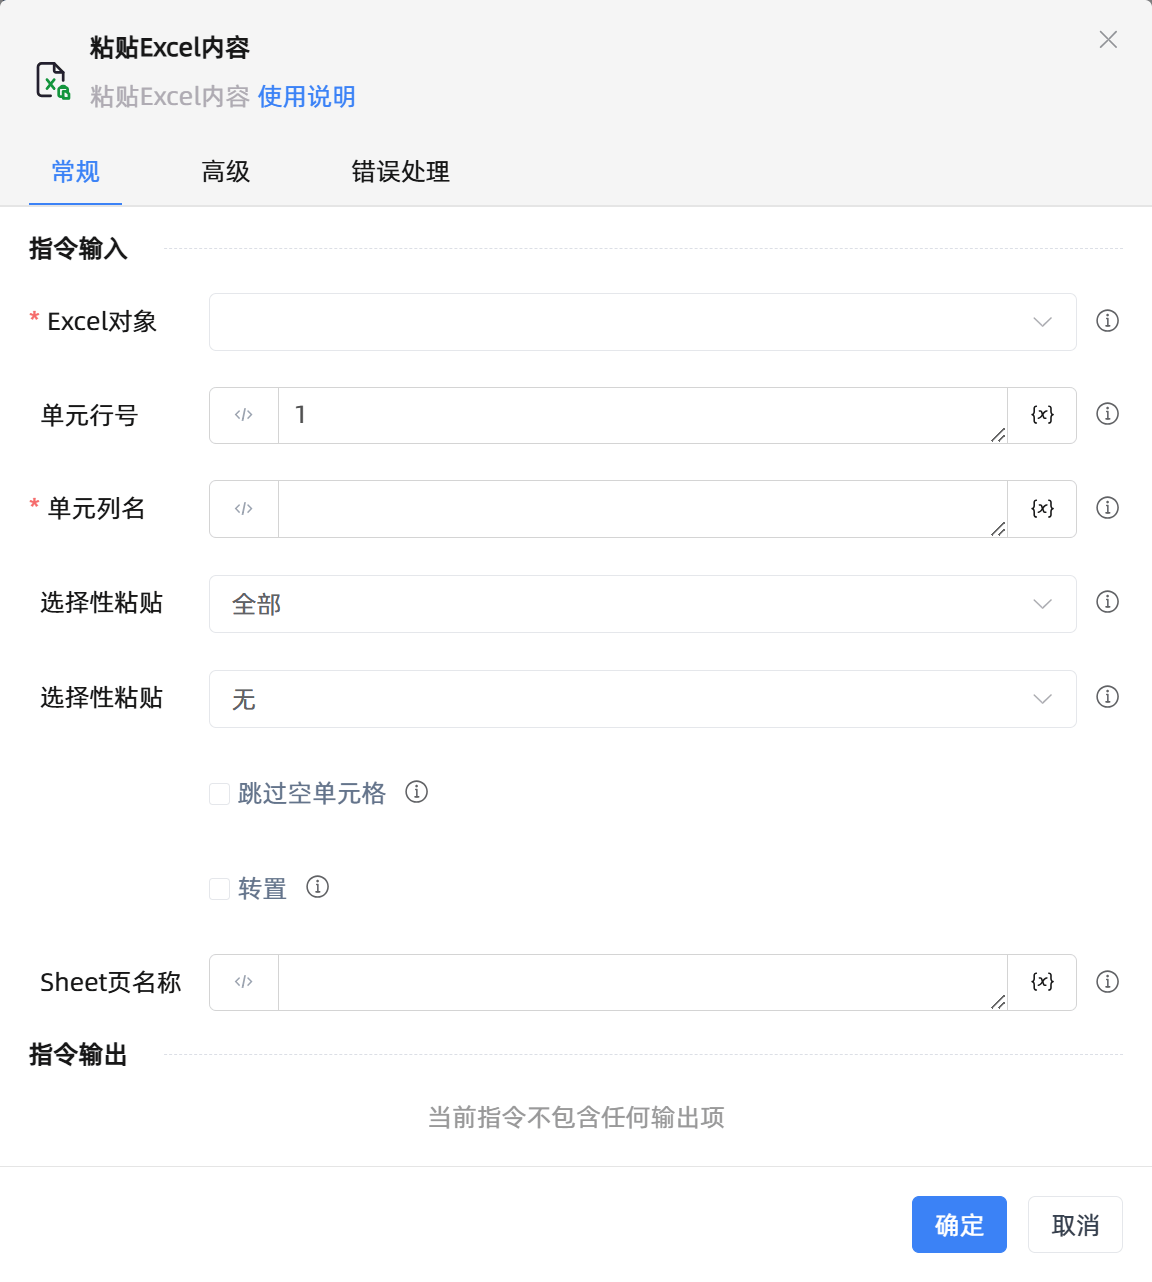Click the {x} variable icon for 单元列名
1152x1282 pixels.
(1041, 508)
